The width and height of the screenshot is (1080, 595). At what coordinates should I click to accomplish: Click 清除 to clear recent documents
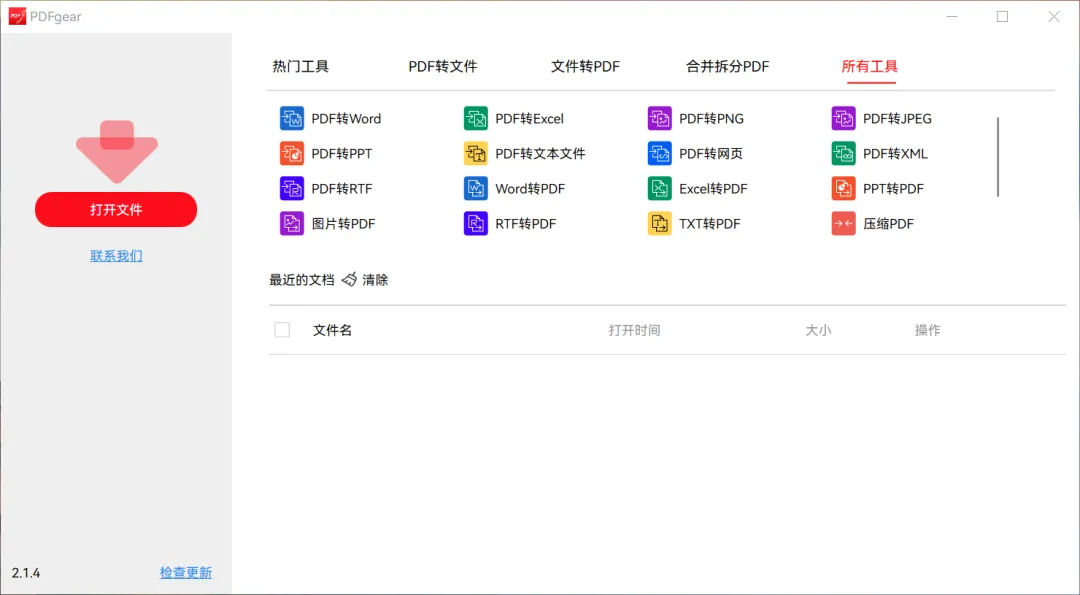pos(375,280)
